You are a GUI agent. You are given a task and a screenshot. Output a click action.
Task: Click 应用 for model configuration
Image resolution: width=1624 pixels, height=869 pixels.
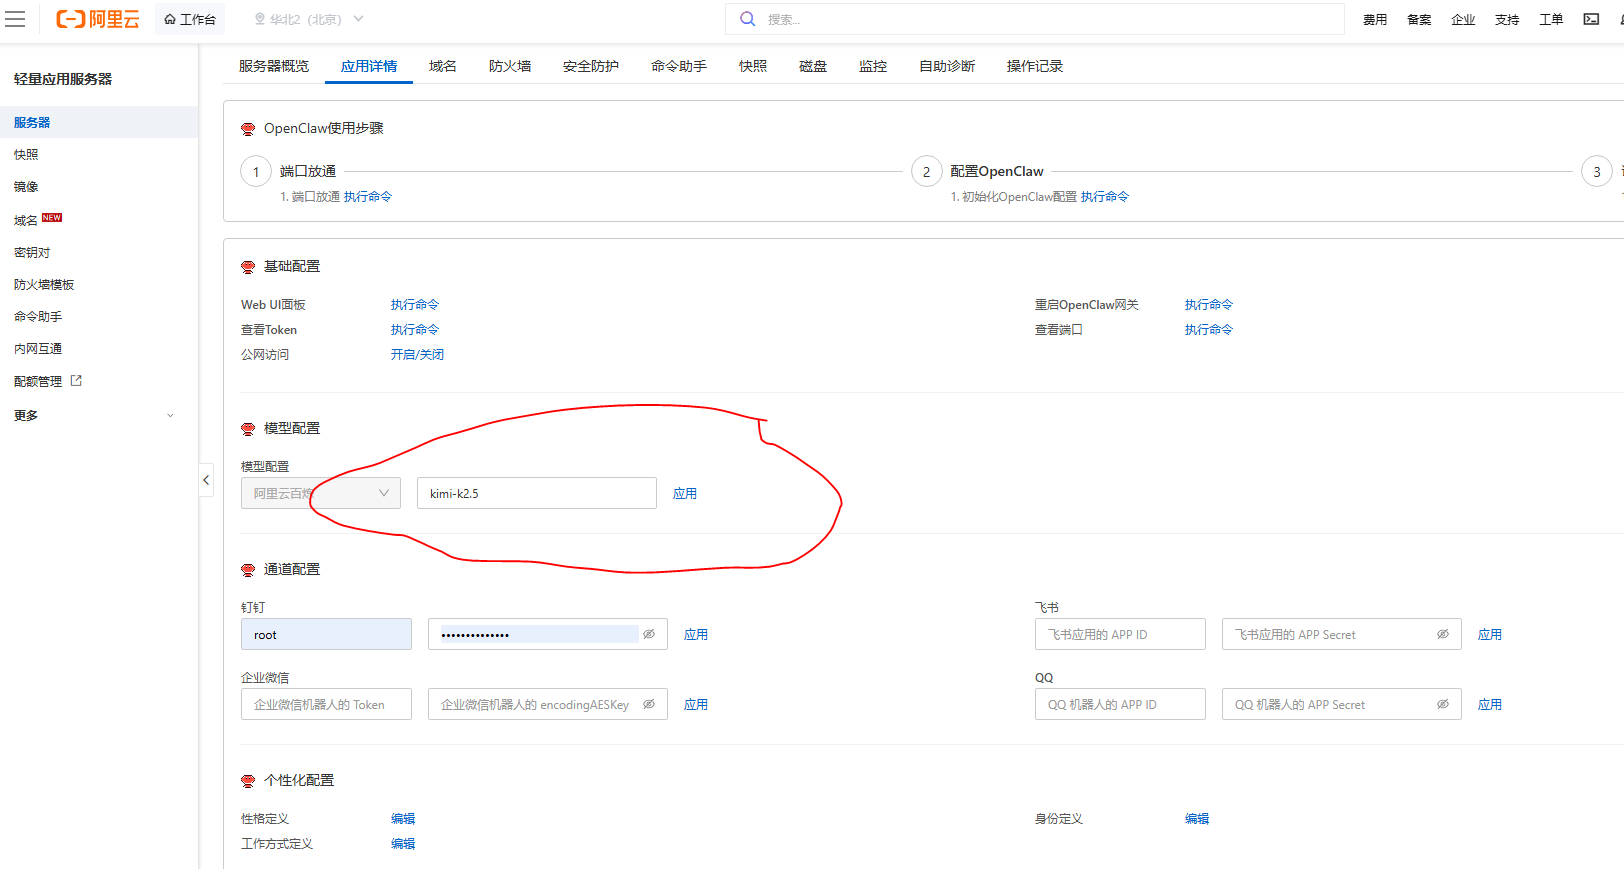tap(685, 494)
